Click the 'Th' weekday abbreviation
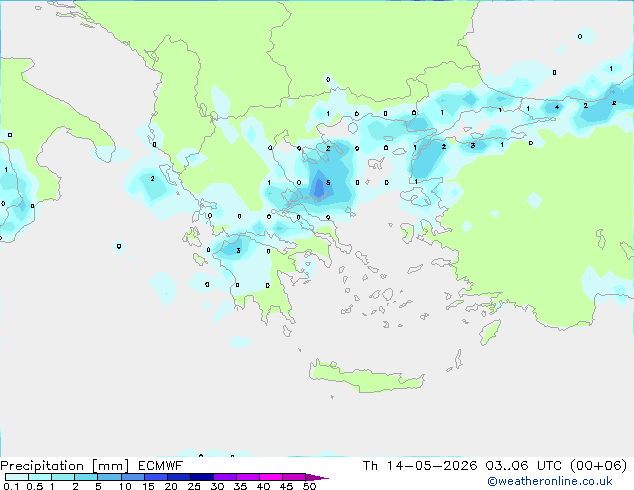This screenshot has height=490, width=634. [370, 466]
